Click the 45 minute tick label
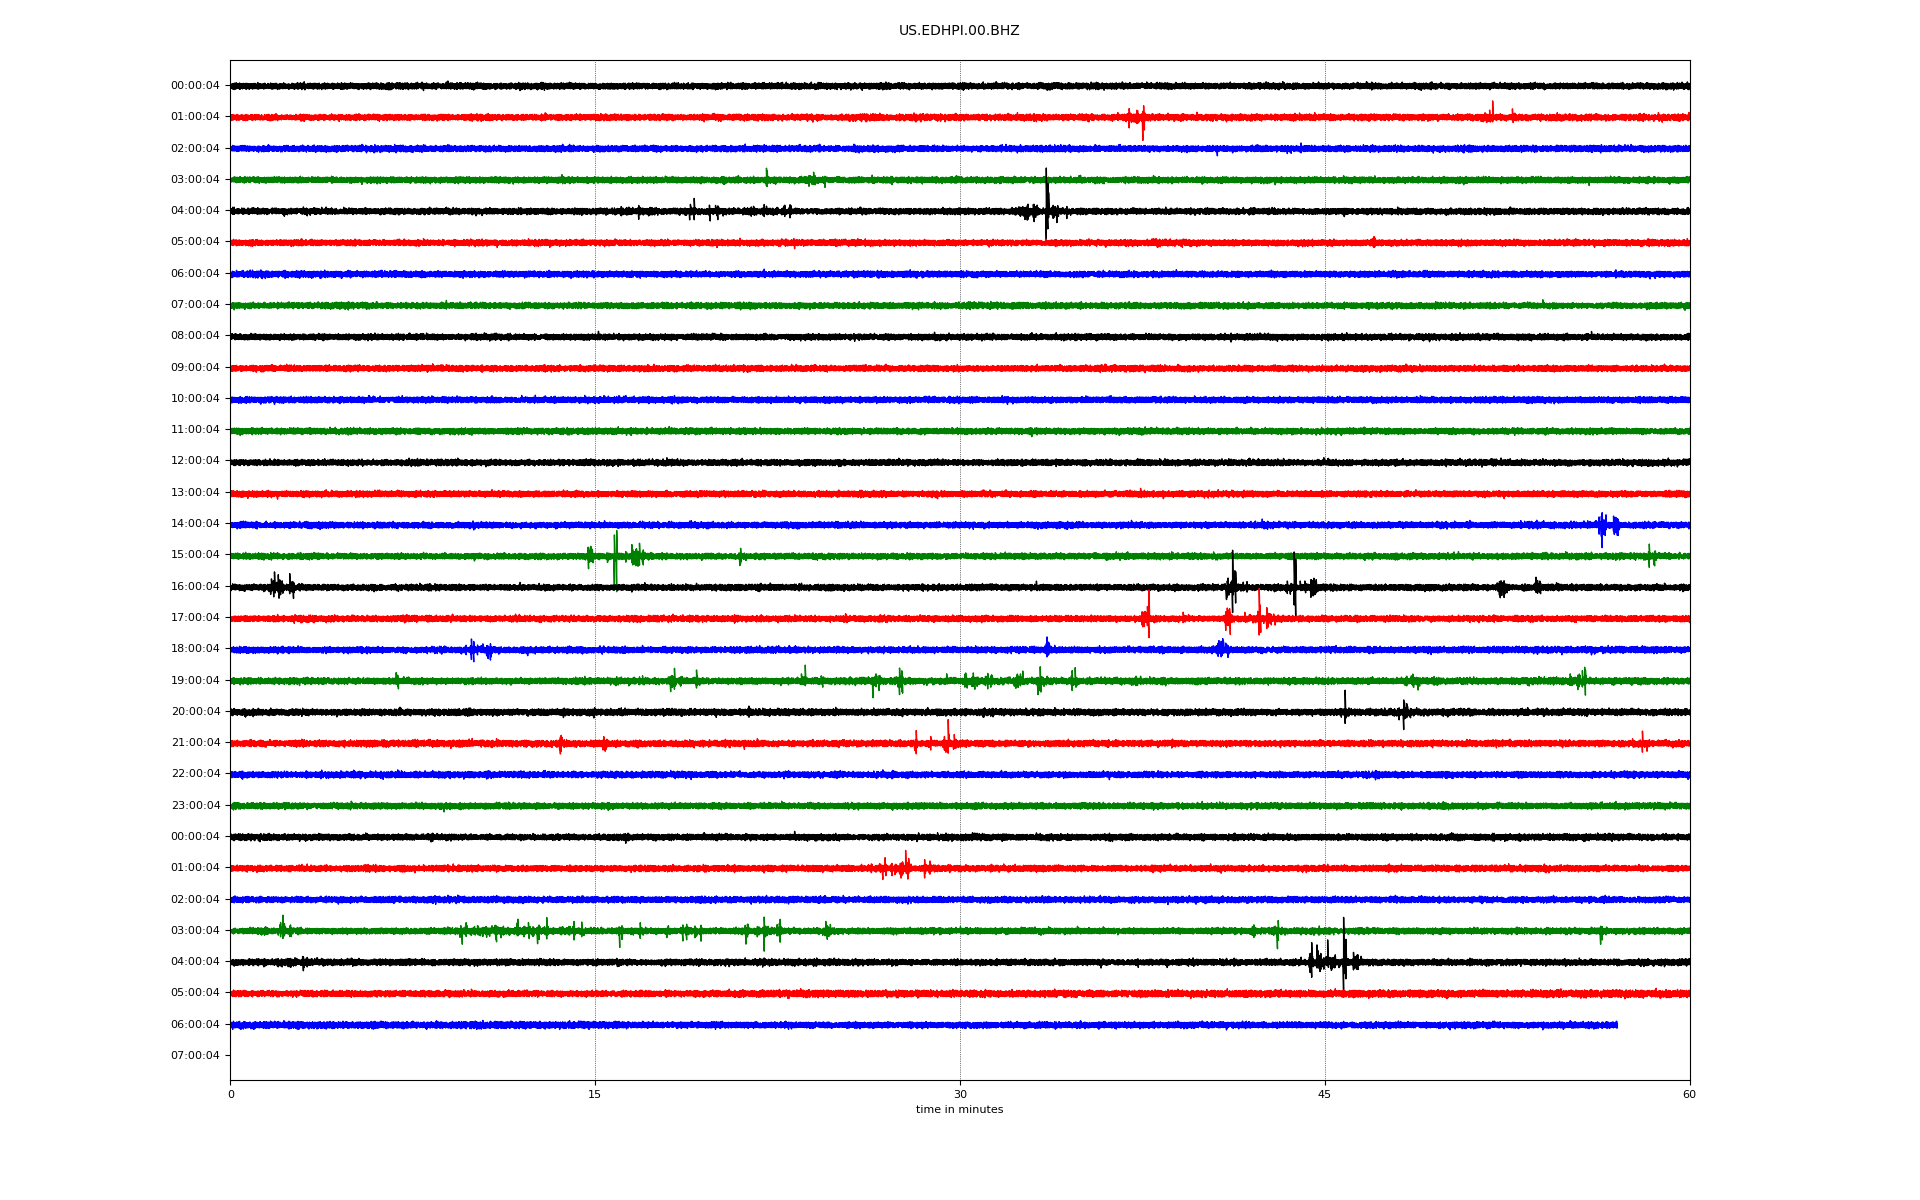This screenshot has height=1200, width=1920. point(1324,1094)
